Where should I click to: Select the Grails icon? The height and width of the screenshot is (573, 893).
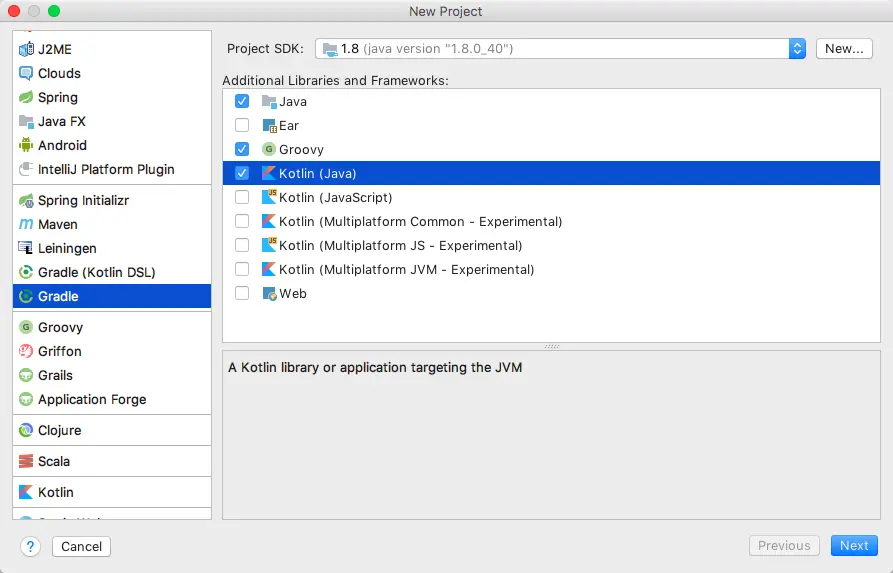click(26, 375)
